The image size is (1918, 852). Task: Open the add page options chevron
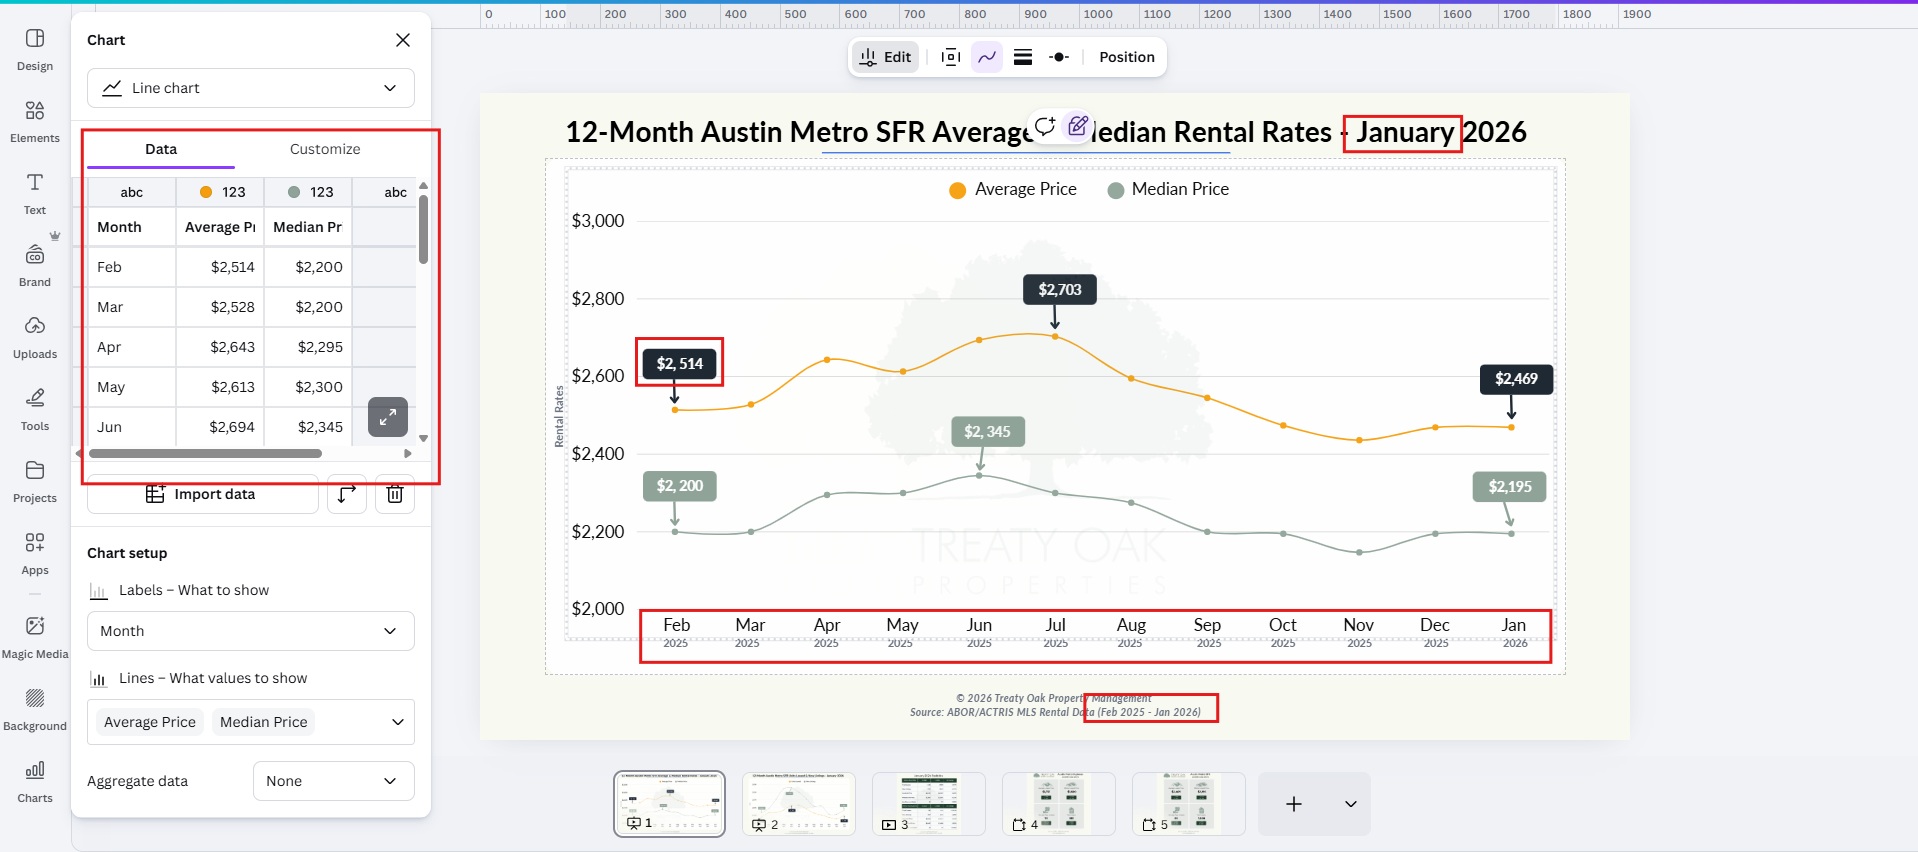1351,804
